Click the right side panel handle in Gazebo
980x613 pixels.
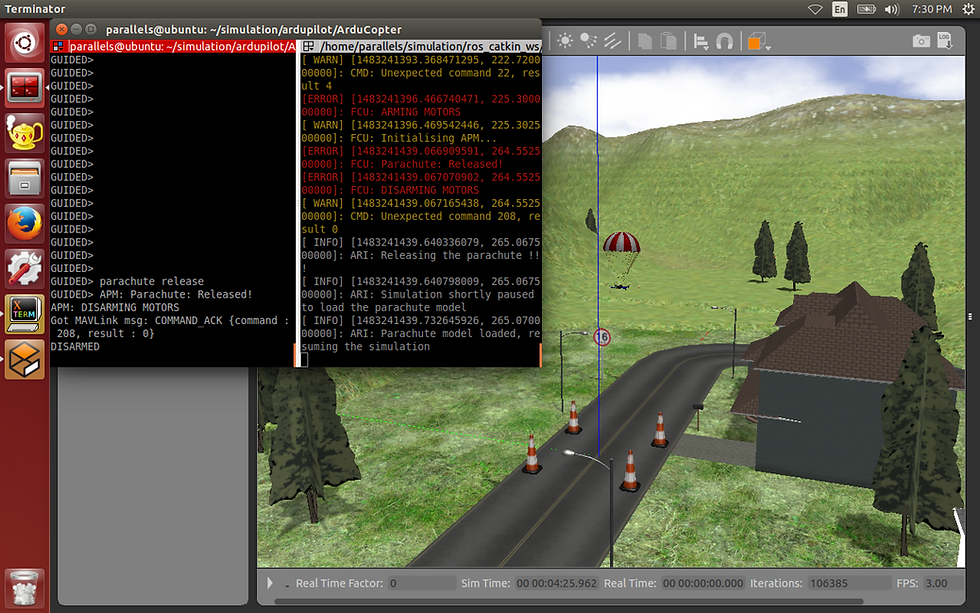tap(970, 316)
